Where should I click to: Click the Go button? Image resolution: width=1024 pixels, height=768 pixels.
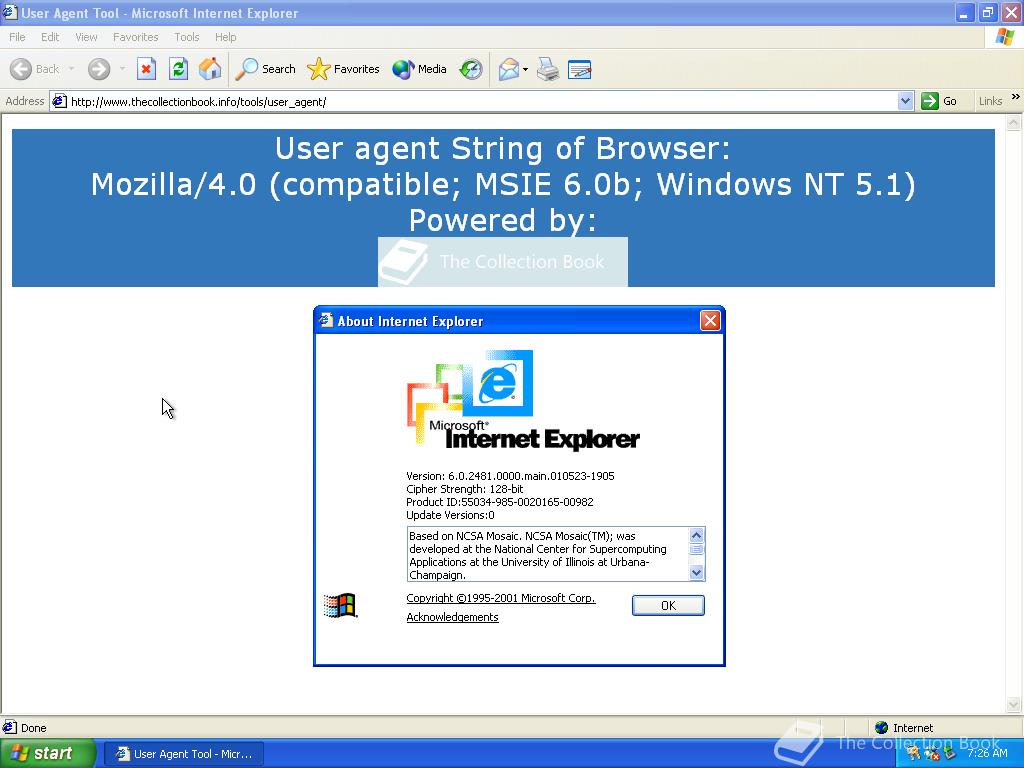pos(939,101)
